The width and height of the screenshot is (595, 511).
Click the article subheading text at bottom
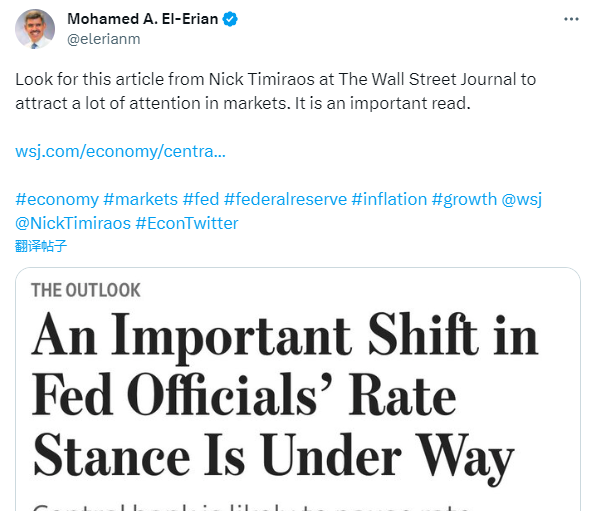(x=251, y=507)
